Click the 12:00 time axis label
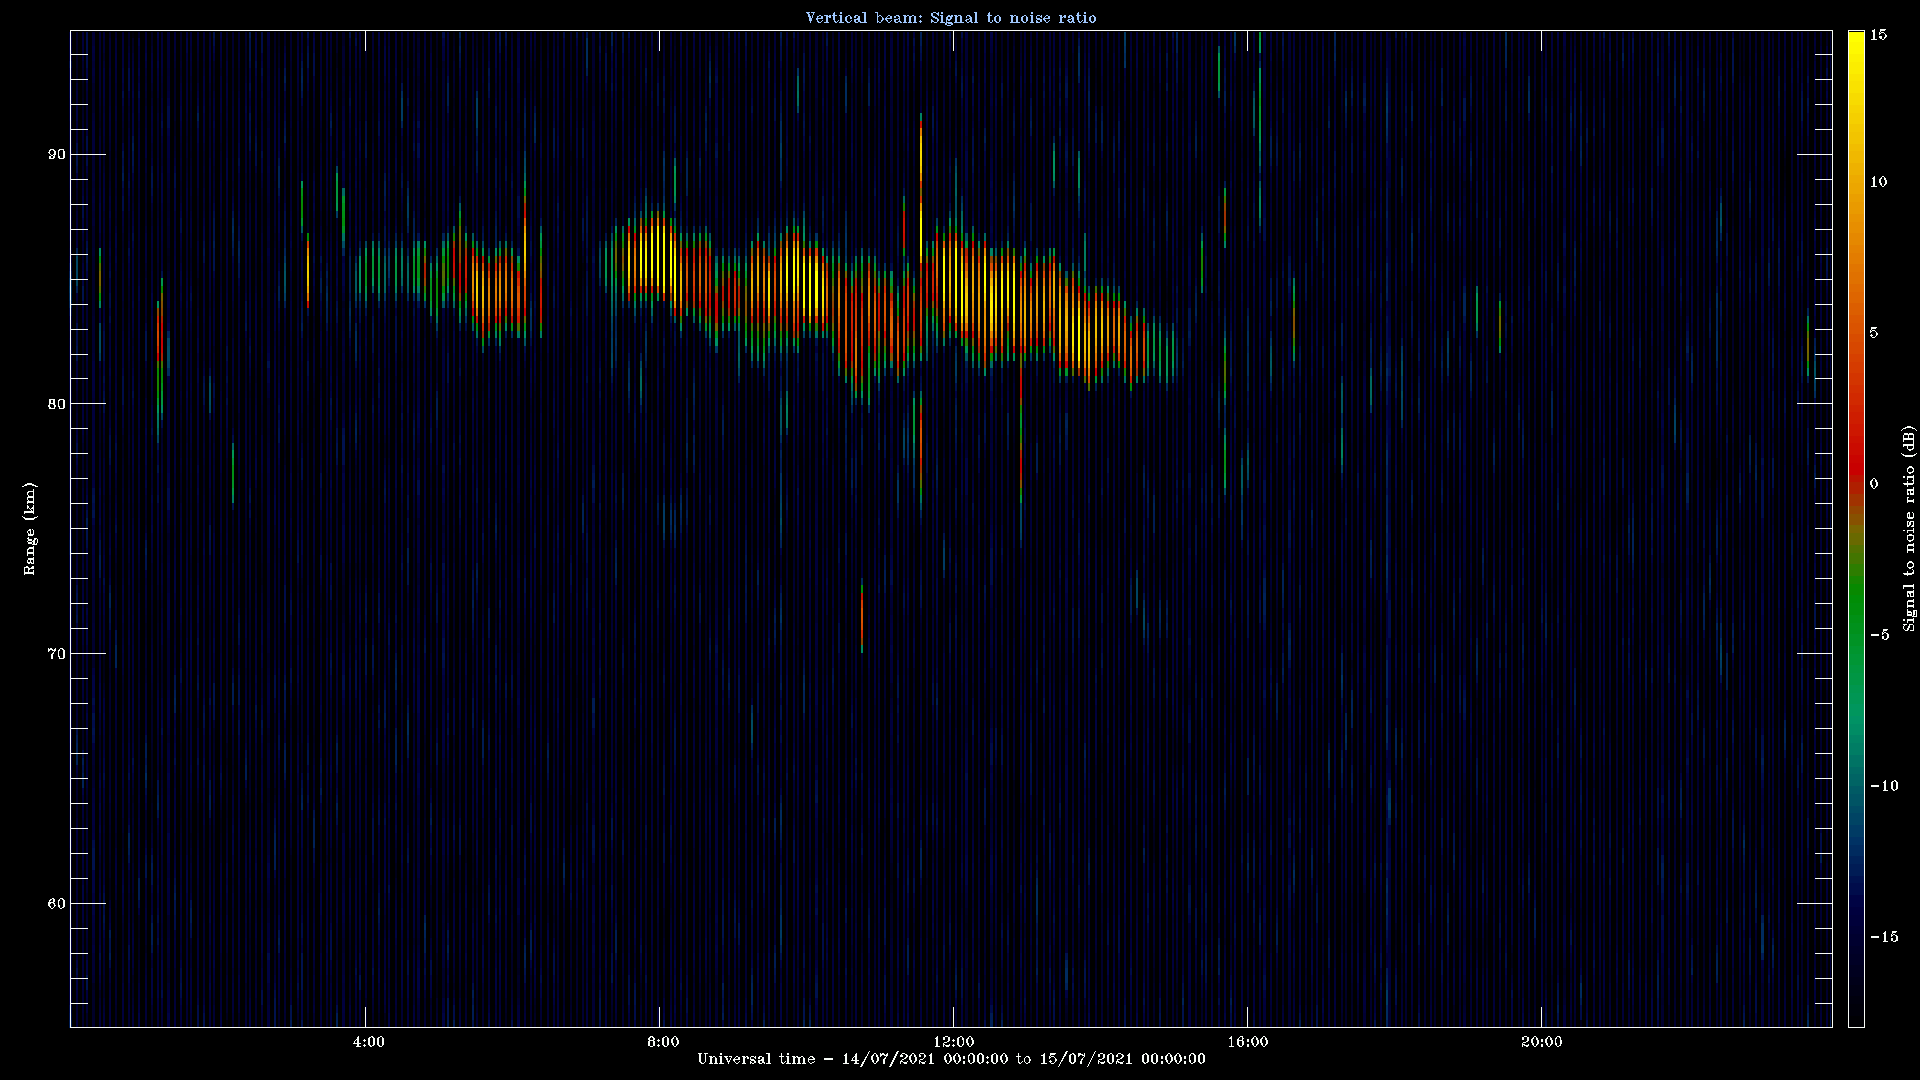The width and height of the screenshot is (1920, 1080). coord(954,1042)
